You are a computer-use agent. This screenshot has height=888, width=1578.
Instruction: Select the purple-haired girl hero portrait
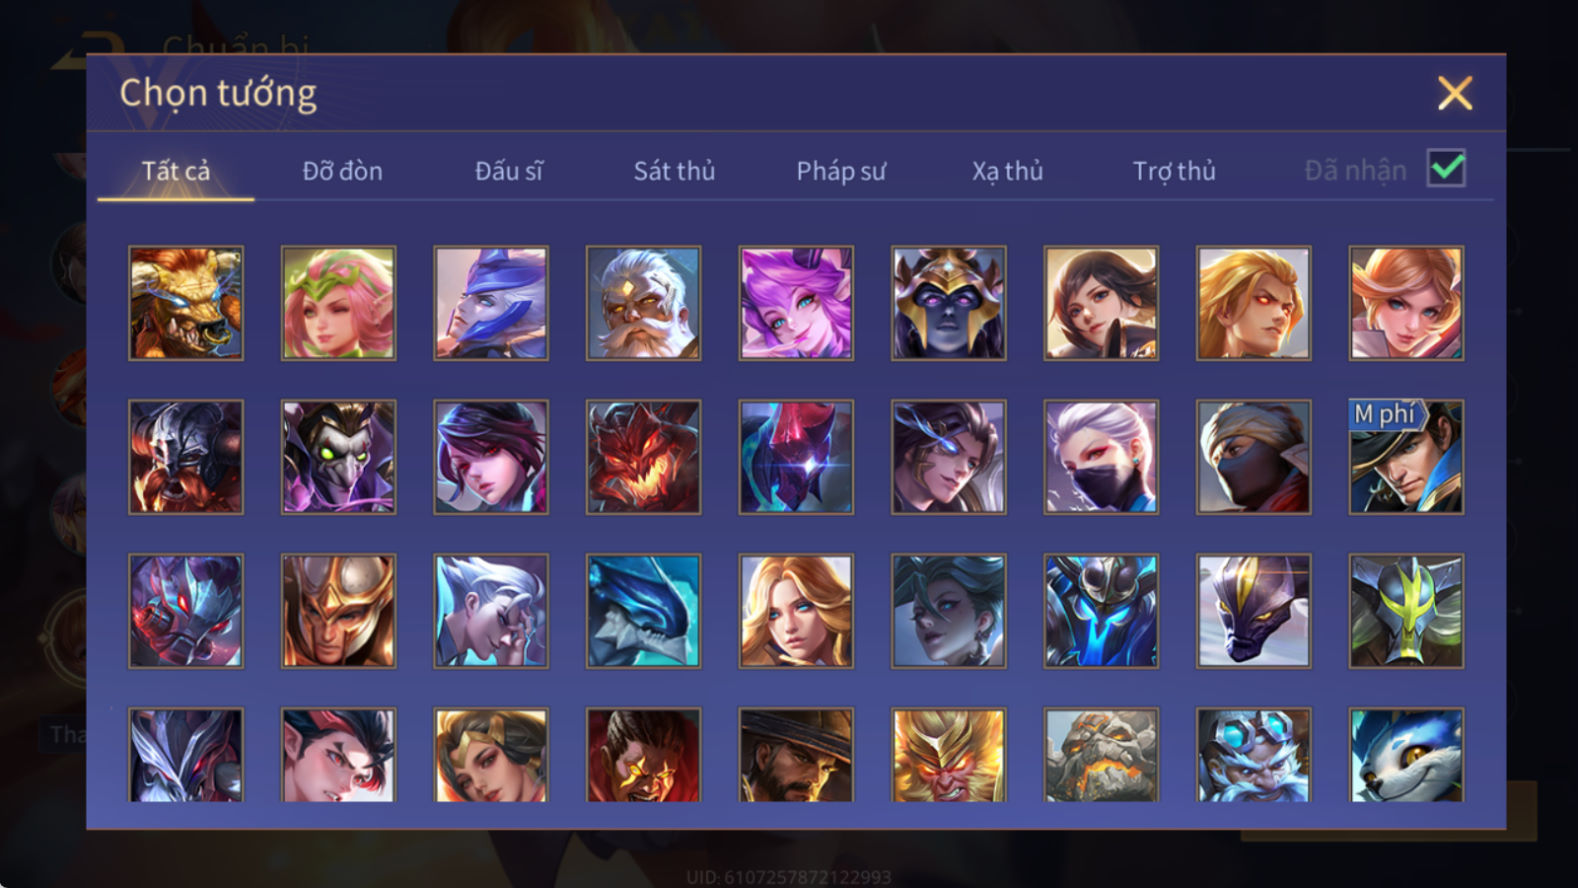796,303
